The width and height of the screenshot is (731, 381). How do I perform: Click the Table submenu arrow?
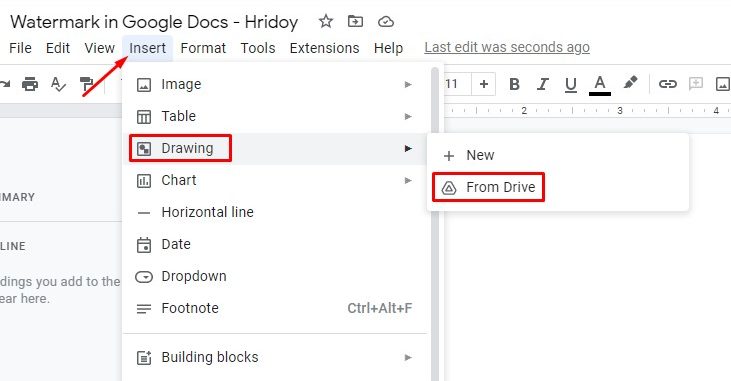[x=408, y=116]
